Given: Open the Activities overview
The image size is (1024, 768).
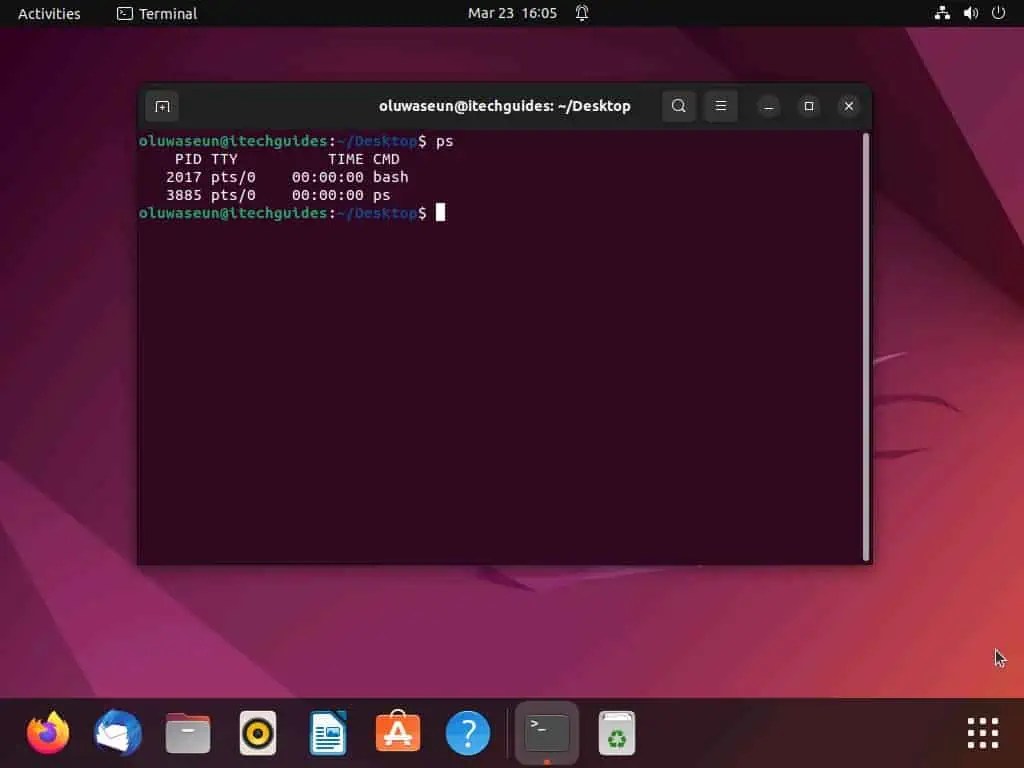Looking at the screenshot, I should [48, 13].
